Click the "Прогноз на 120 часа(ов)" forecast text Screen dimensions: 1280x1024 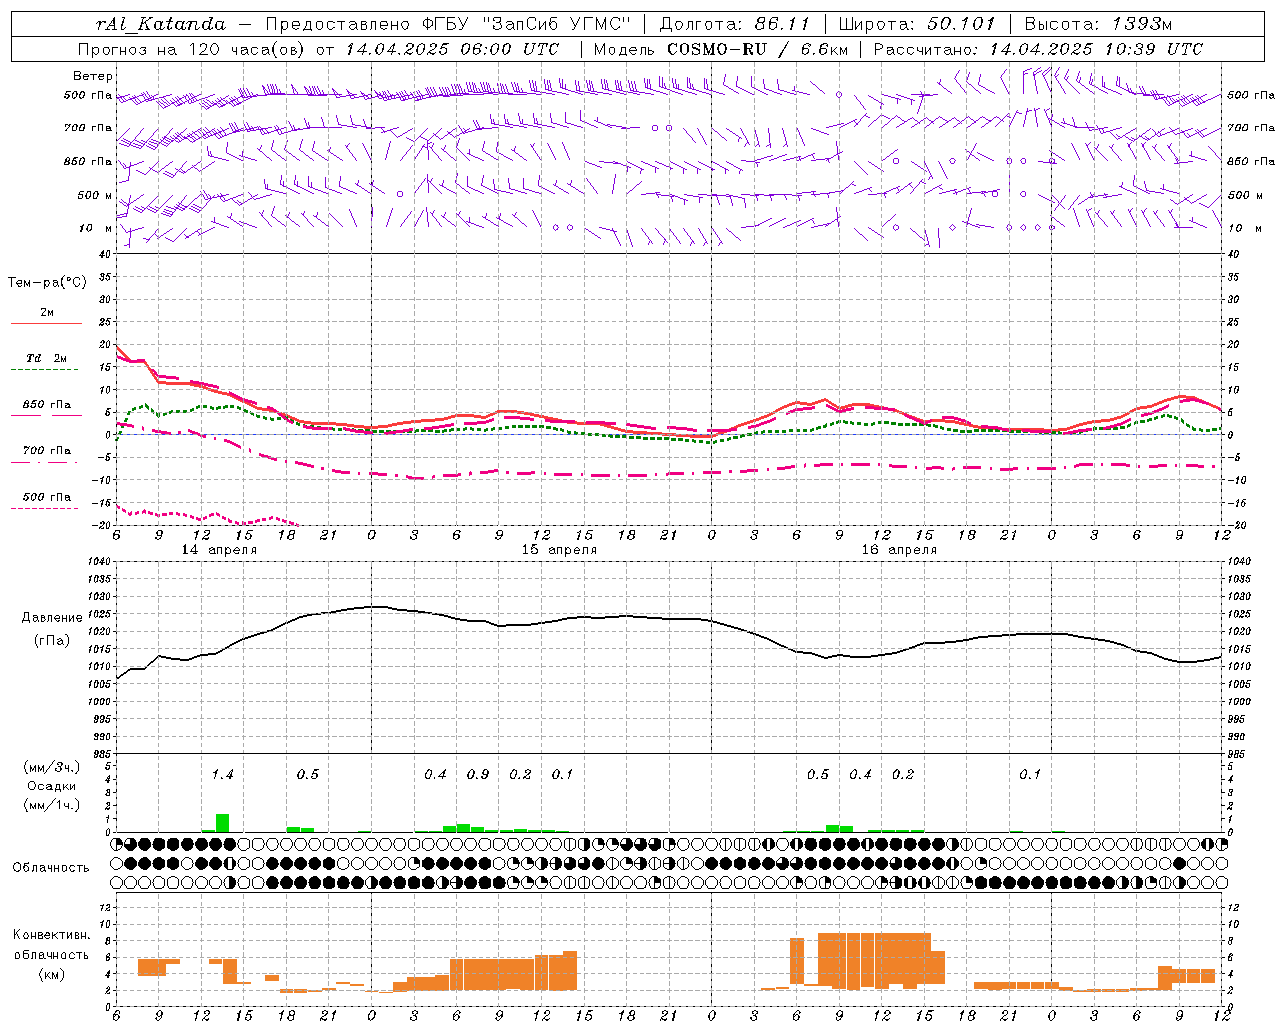pyautogui.click(x=191, y=49)
